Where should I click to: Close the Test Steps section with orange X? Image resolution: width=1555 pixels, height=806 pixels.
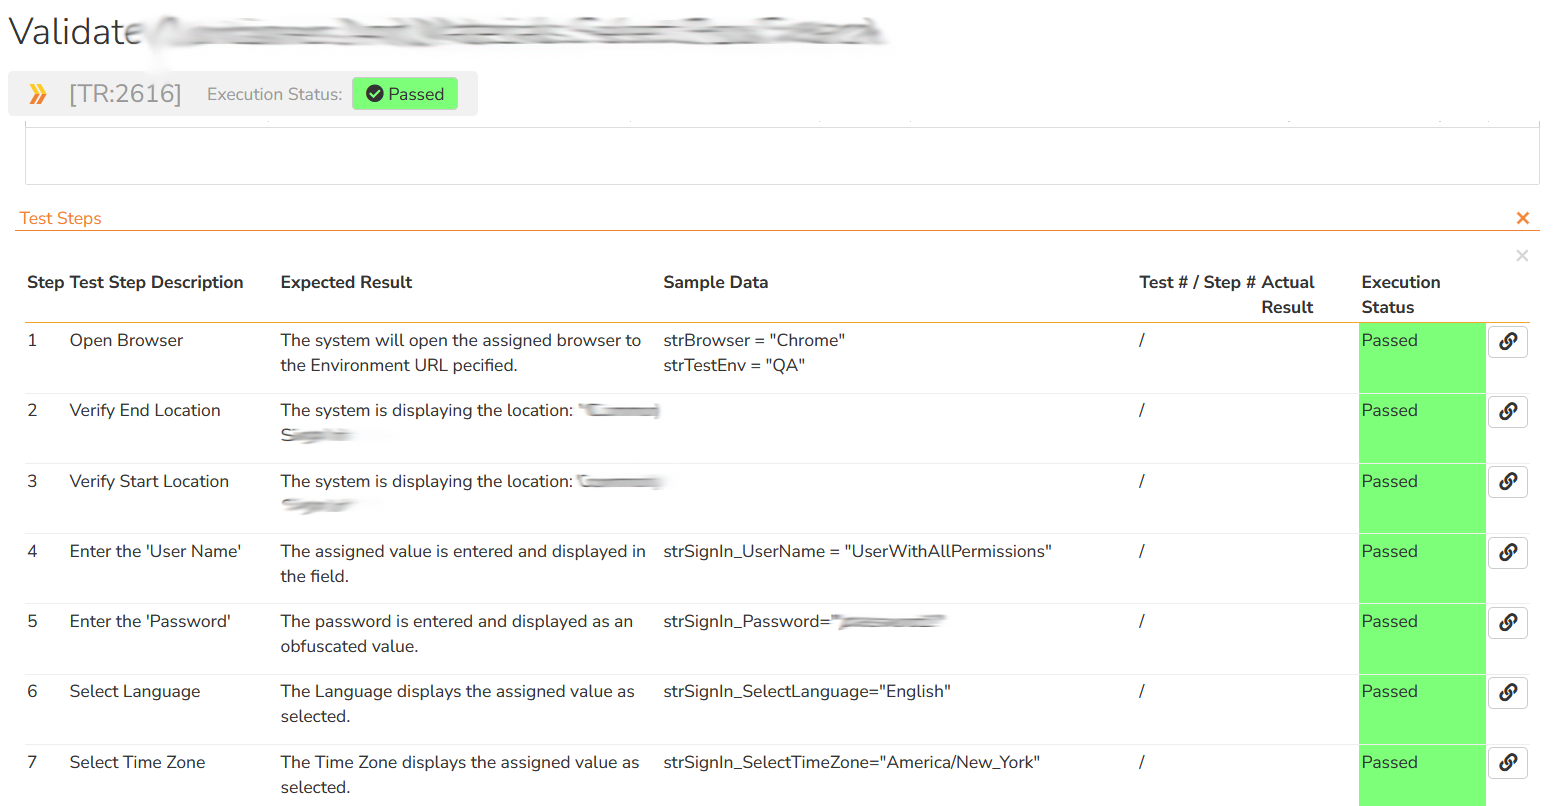click(1522, 218)
